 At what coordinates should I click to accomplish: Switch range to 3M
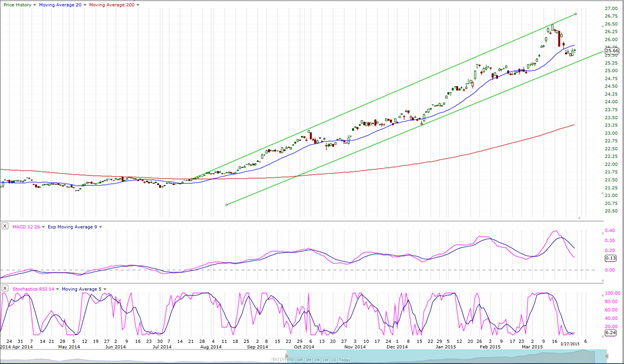point(308,360)
